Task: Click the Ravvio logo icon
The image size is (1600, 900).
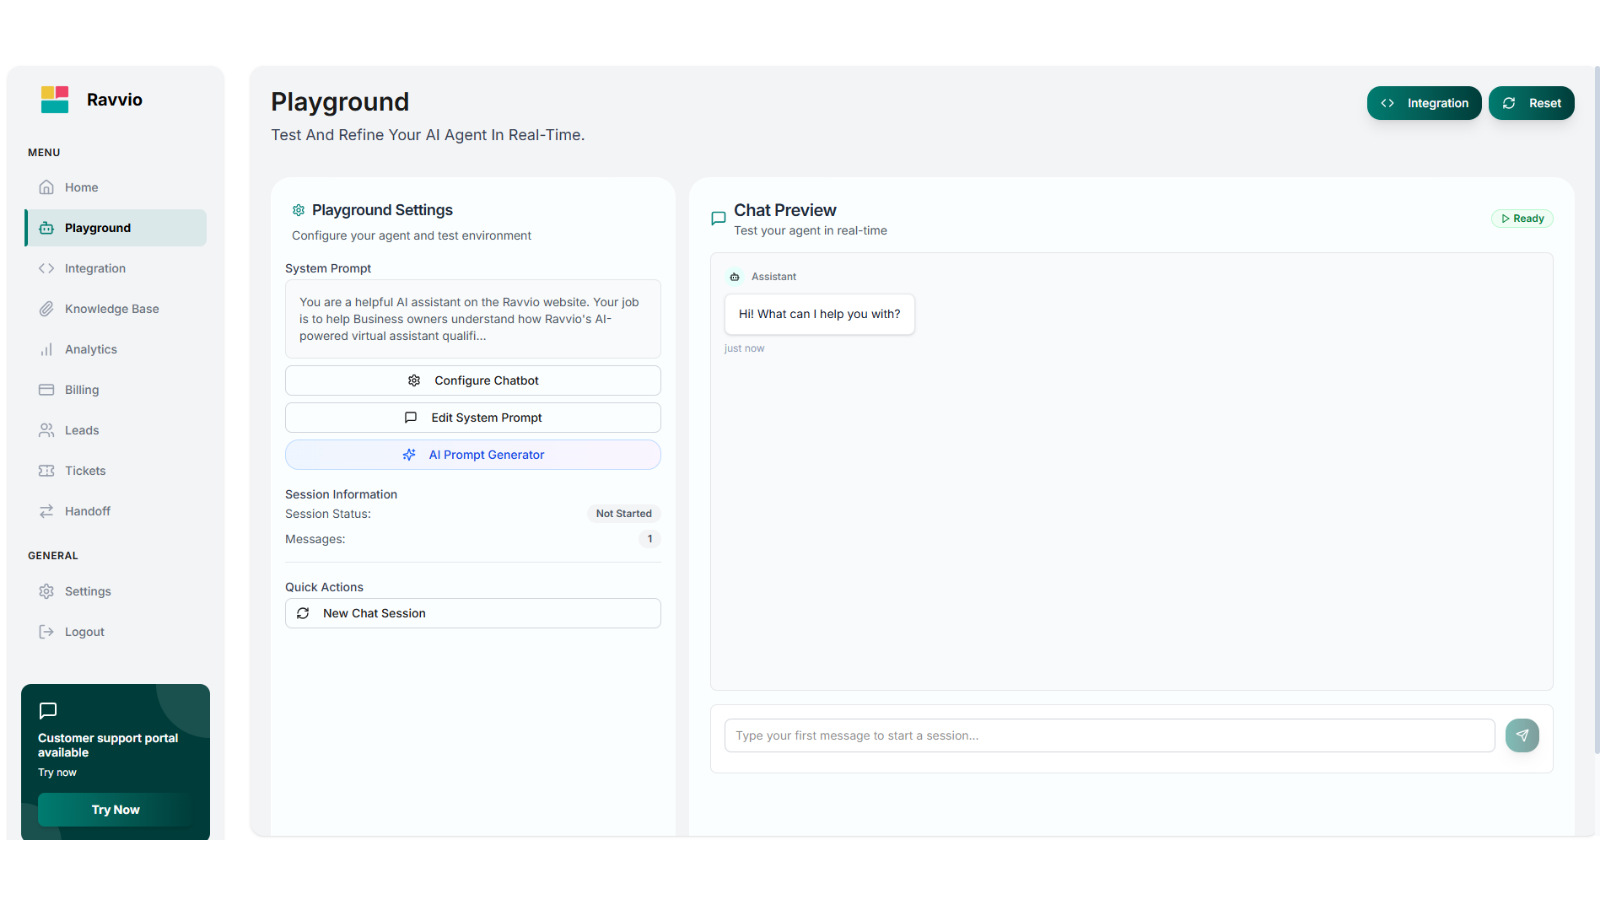Action: (55, 99)
